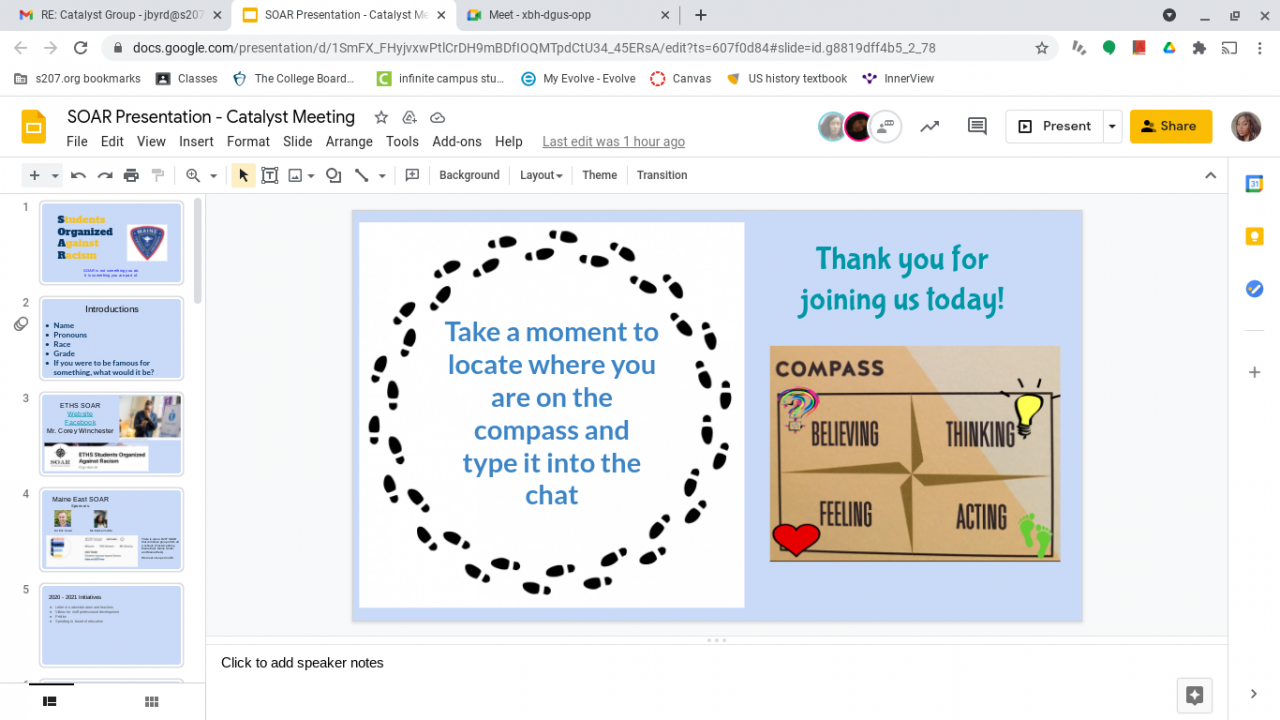
Task: Add a new slide with plus button
Action: click(x=34, y=175)
